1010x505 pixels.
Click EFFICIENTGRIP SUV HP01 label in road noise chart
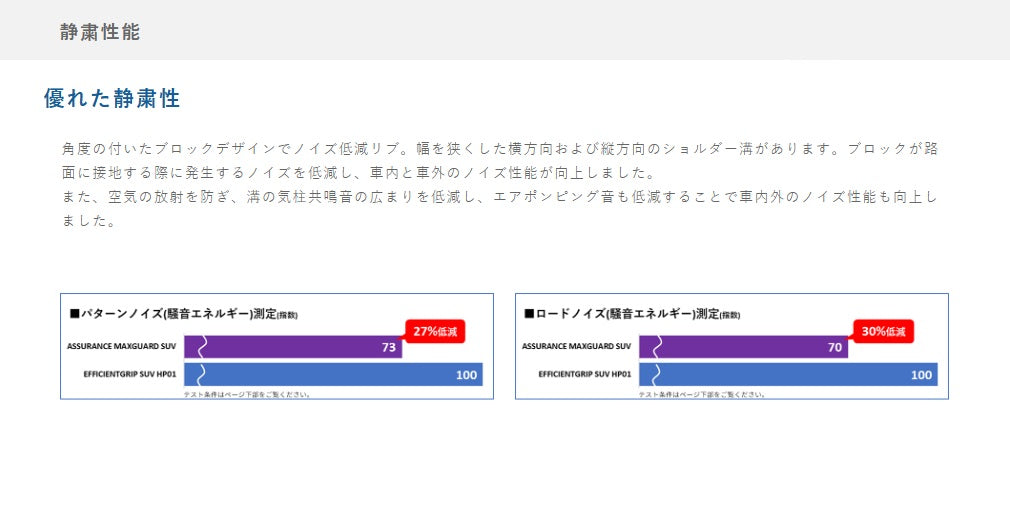(x=584, y=374)
